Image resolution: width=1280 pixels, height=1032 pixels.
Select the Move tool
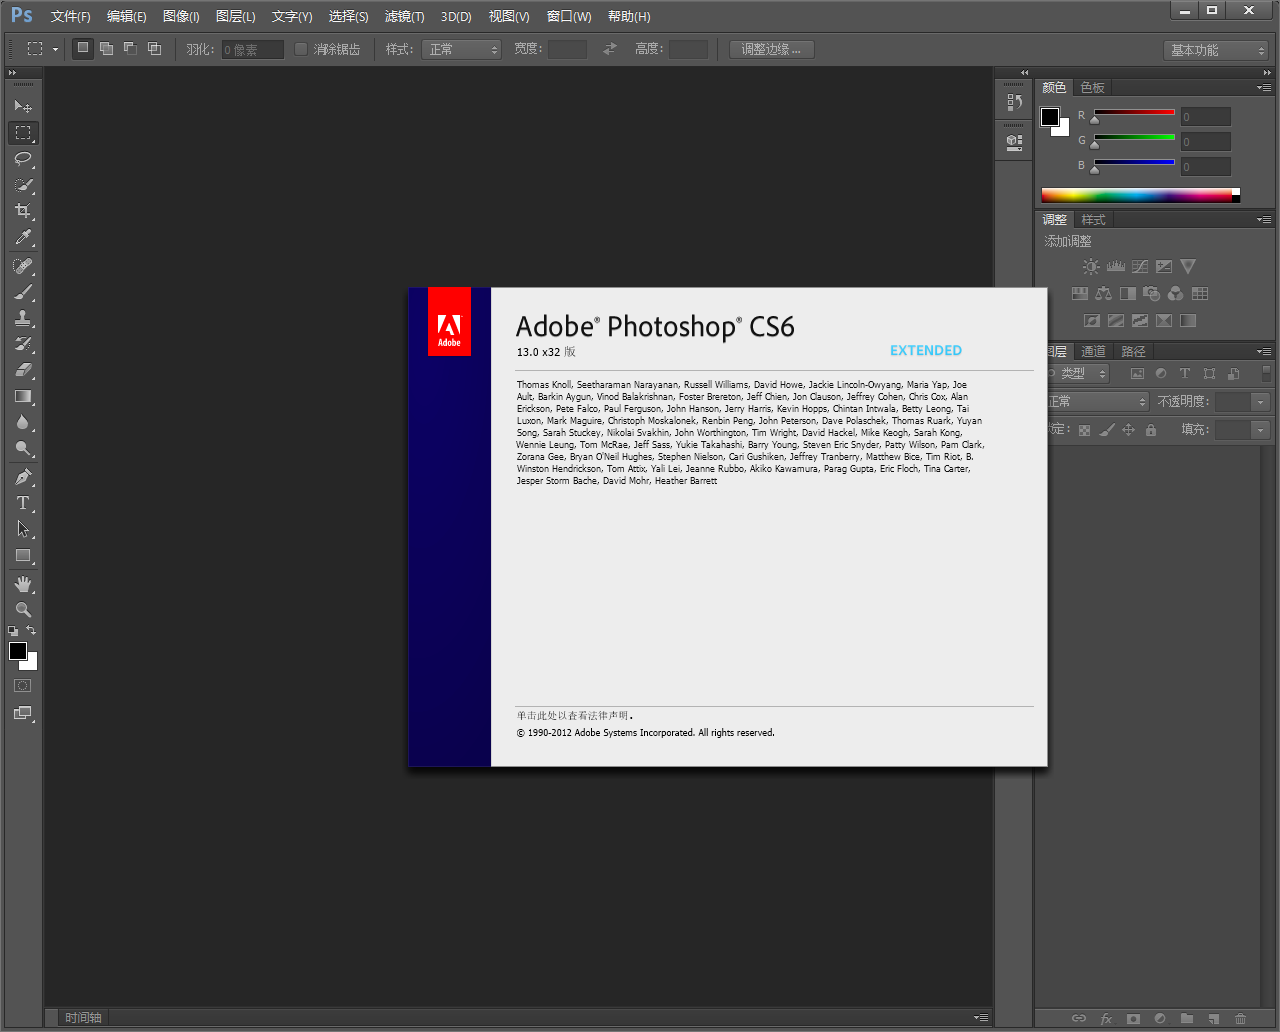click(x=23, y=106)
